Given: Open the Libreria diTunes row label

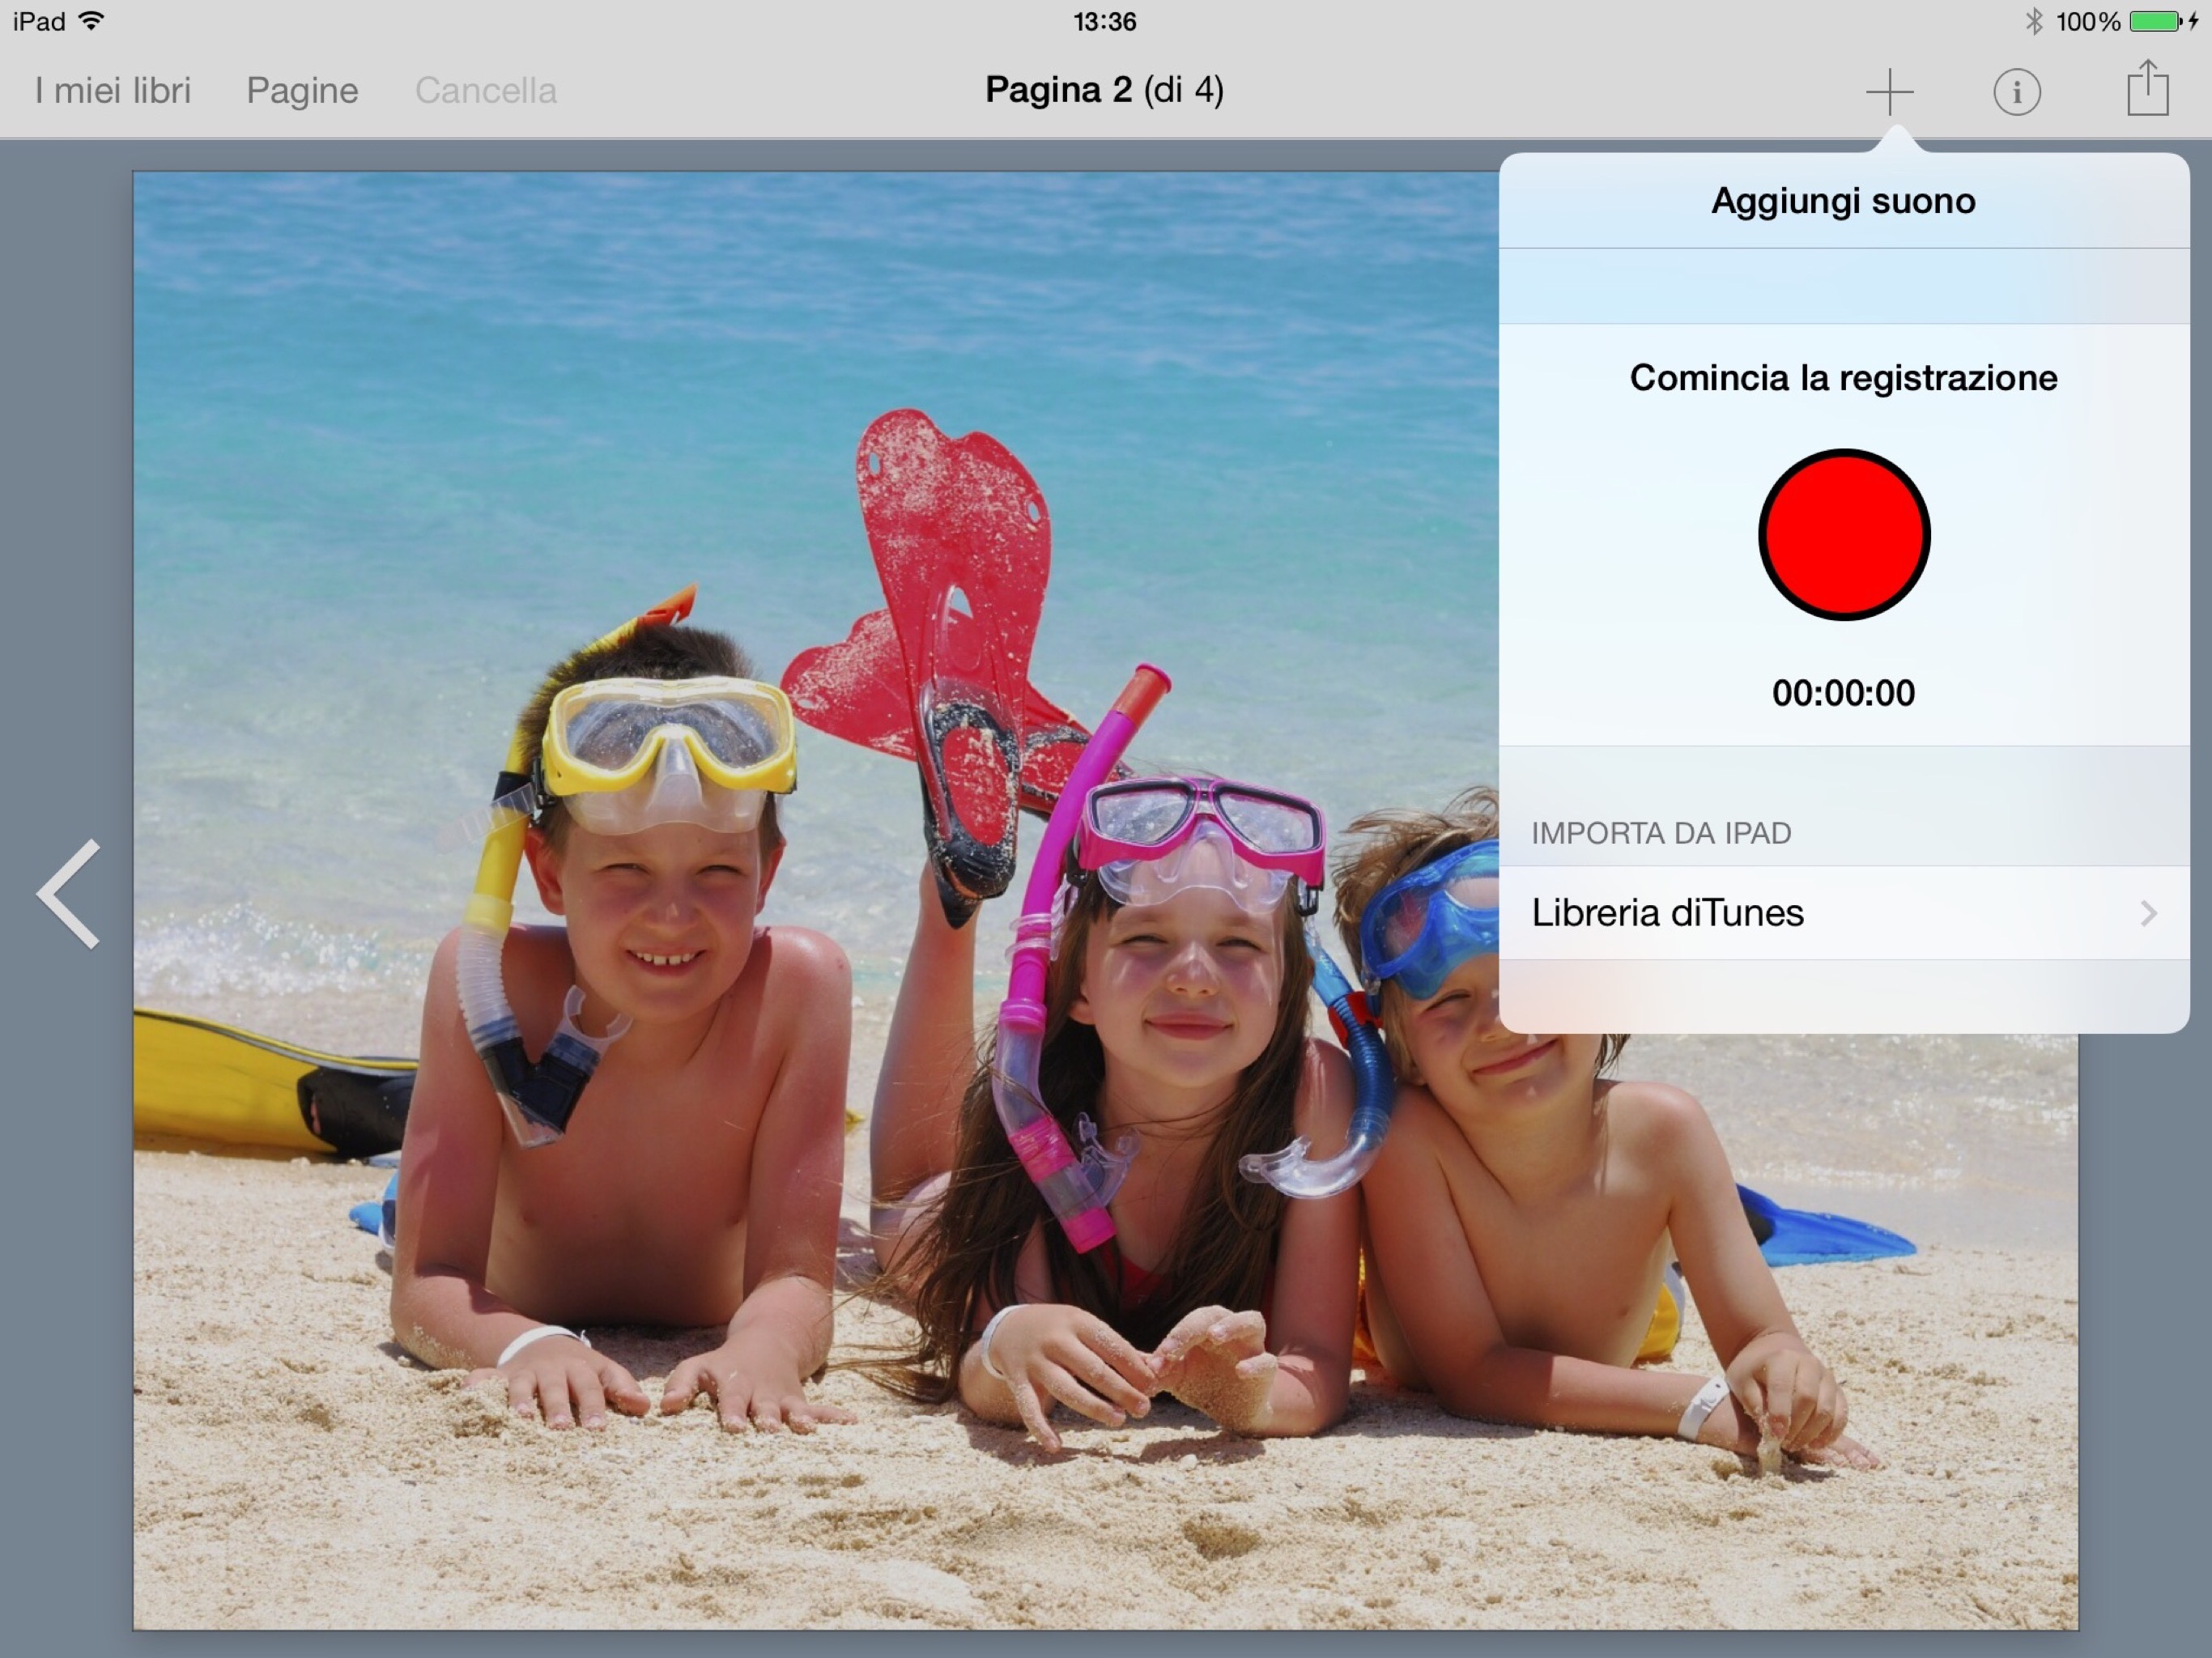Looking at the screenshot, I should tap(1667, 913).
